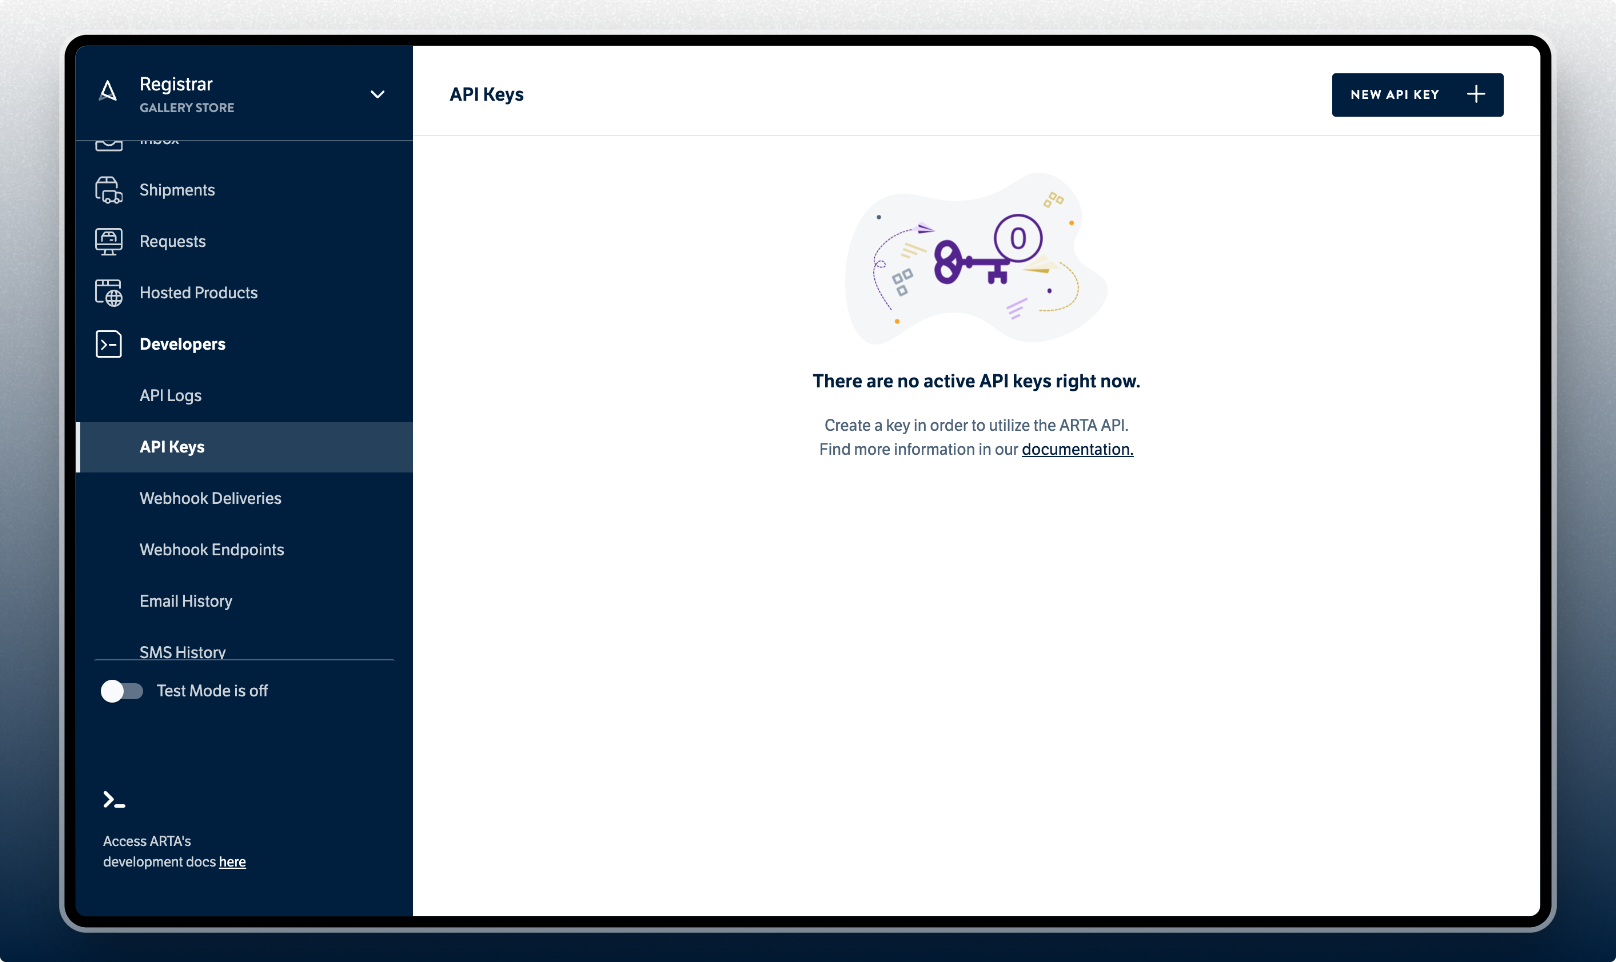This screenshot has width=1616, height=962.
Task: Open the SMS History item
Action: [x=183, y=651]
